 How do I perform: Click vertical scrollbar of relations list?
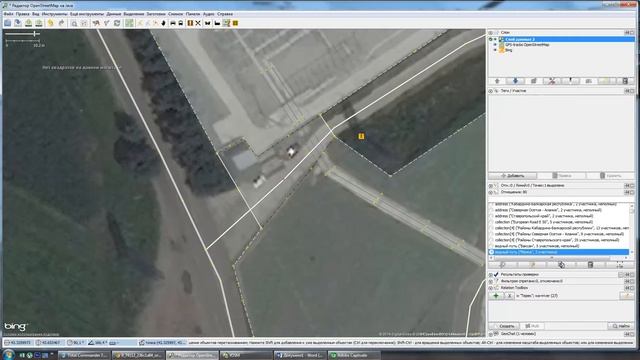pyautogui.click(x=632, y=229)
